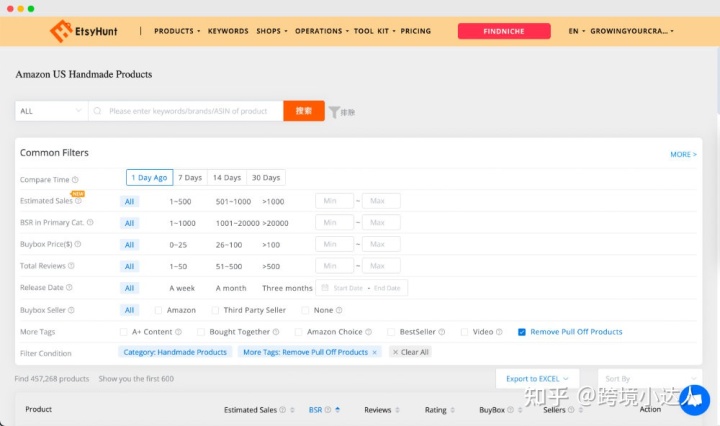
Task: Click MORE filters link
Action: point(683,154)
